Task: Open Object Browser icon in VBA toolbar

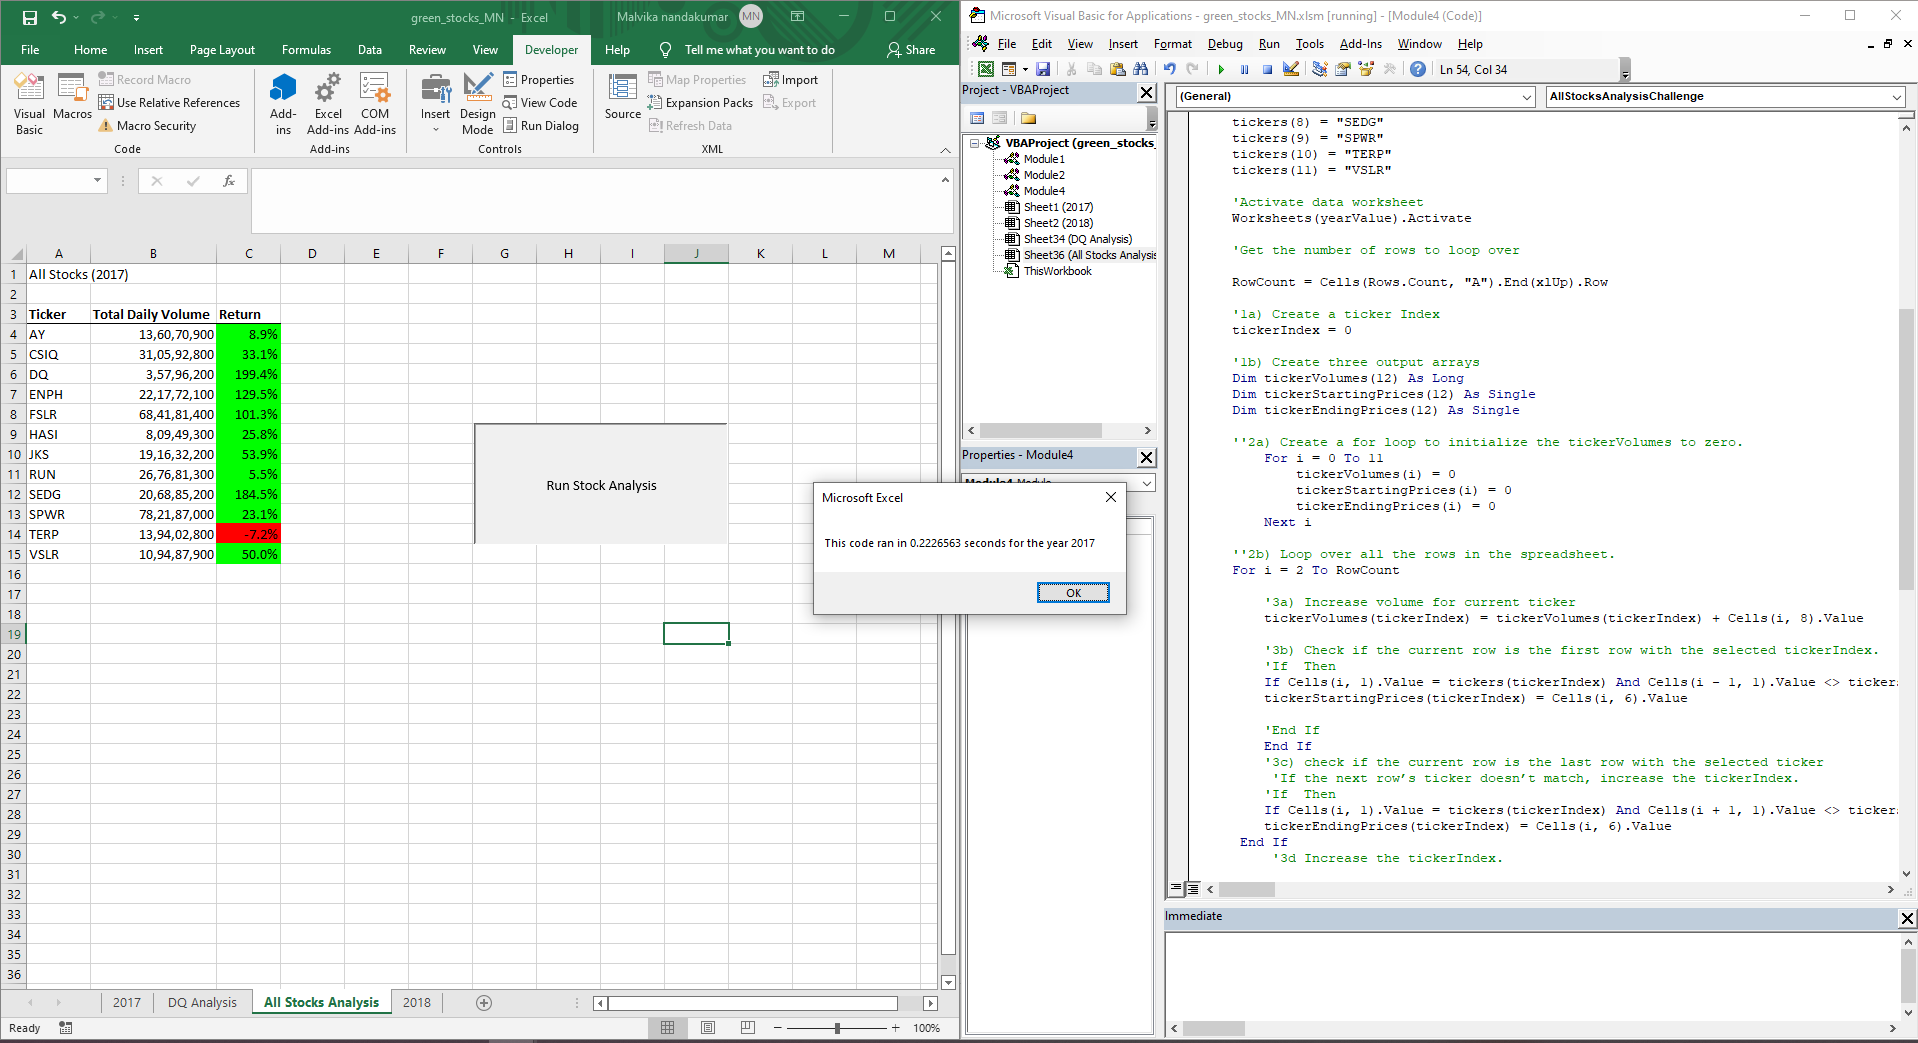Action: click(x=1366, y=69)
